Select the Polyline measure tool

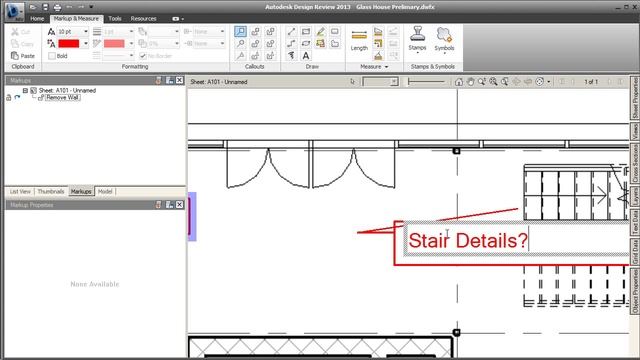coord(378,44)
